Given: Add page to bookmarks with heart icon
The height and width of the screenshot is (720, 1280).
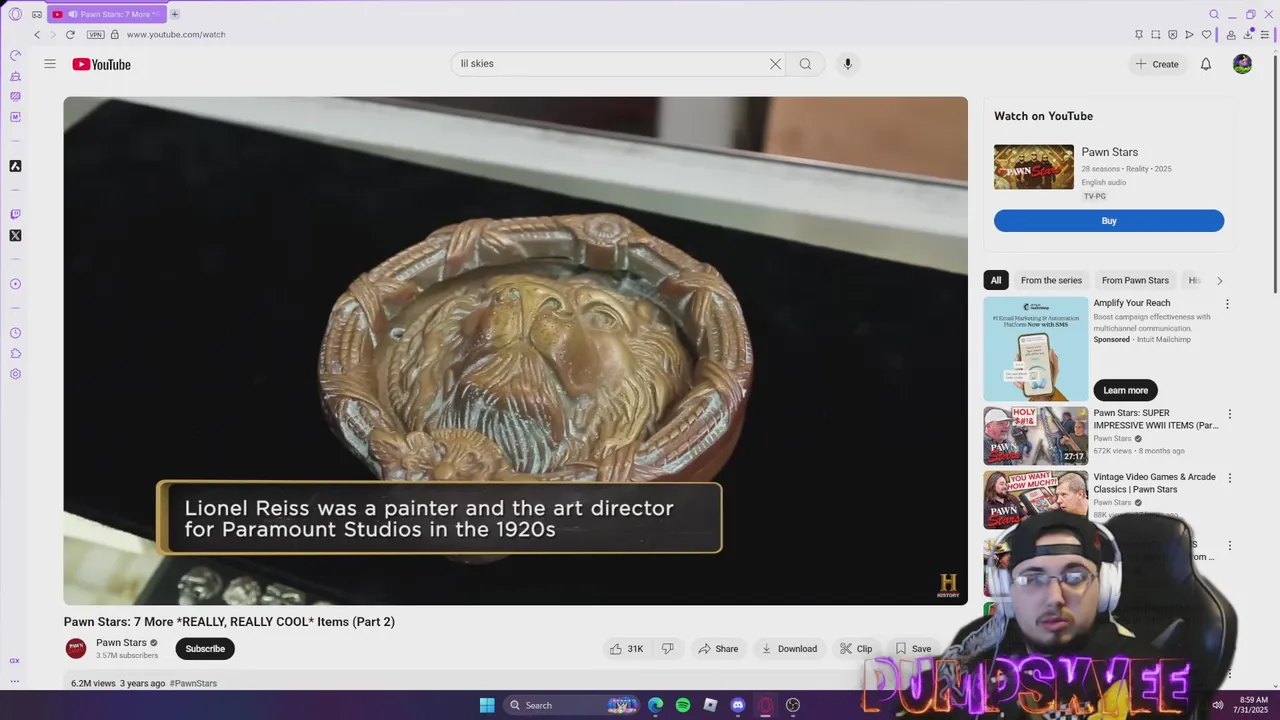Looking at the screenshot, I should tap(1206, 34).
